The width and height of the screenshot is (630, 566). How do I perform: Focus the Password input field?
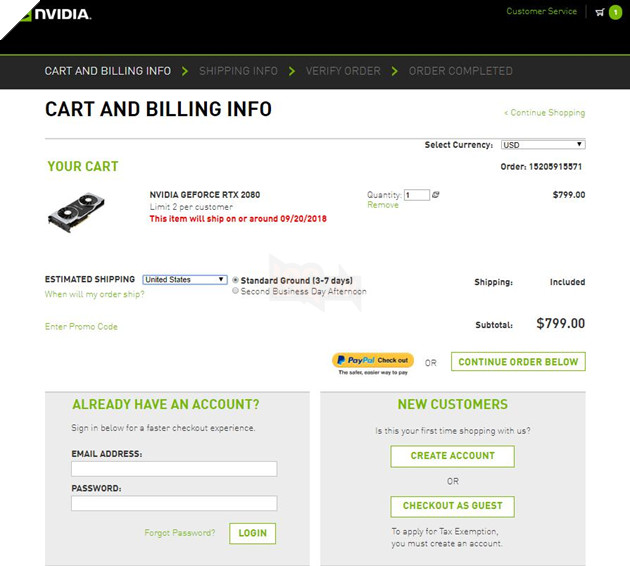coord(174,504)
